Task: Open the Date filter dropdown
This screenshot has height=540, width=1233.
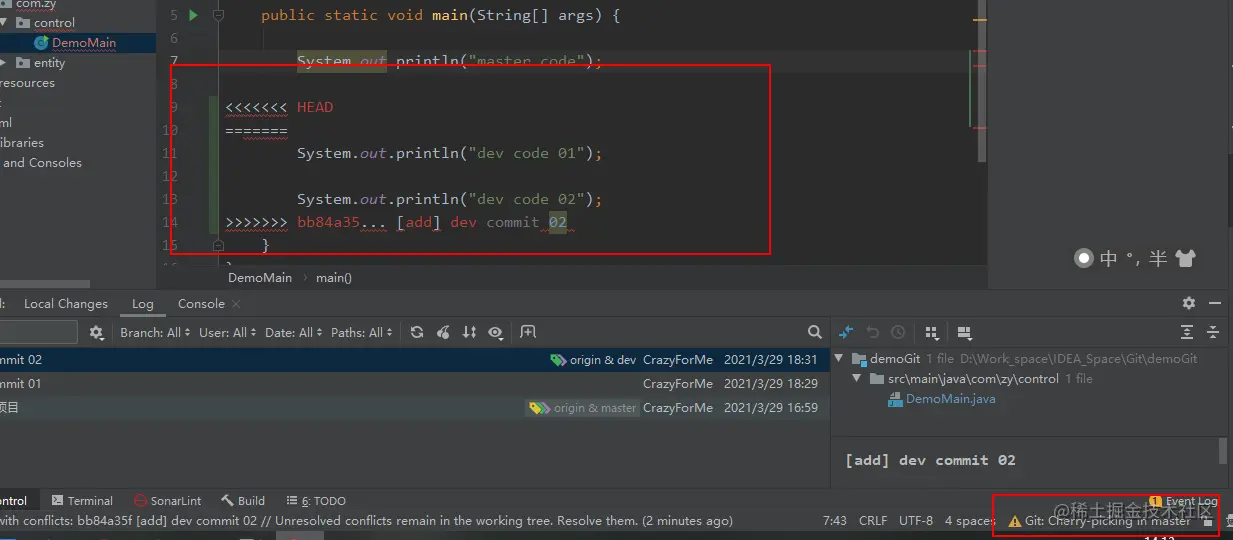Action: [x=293, y=332]
